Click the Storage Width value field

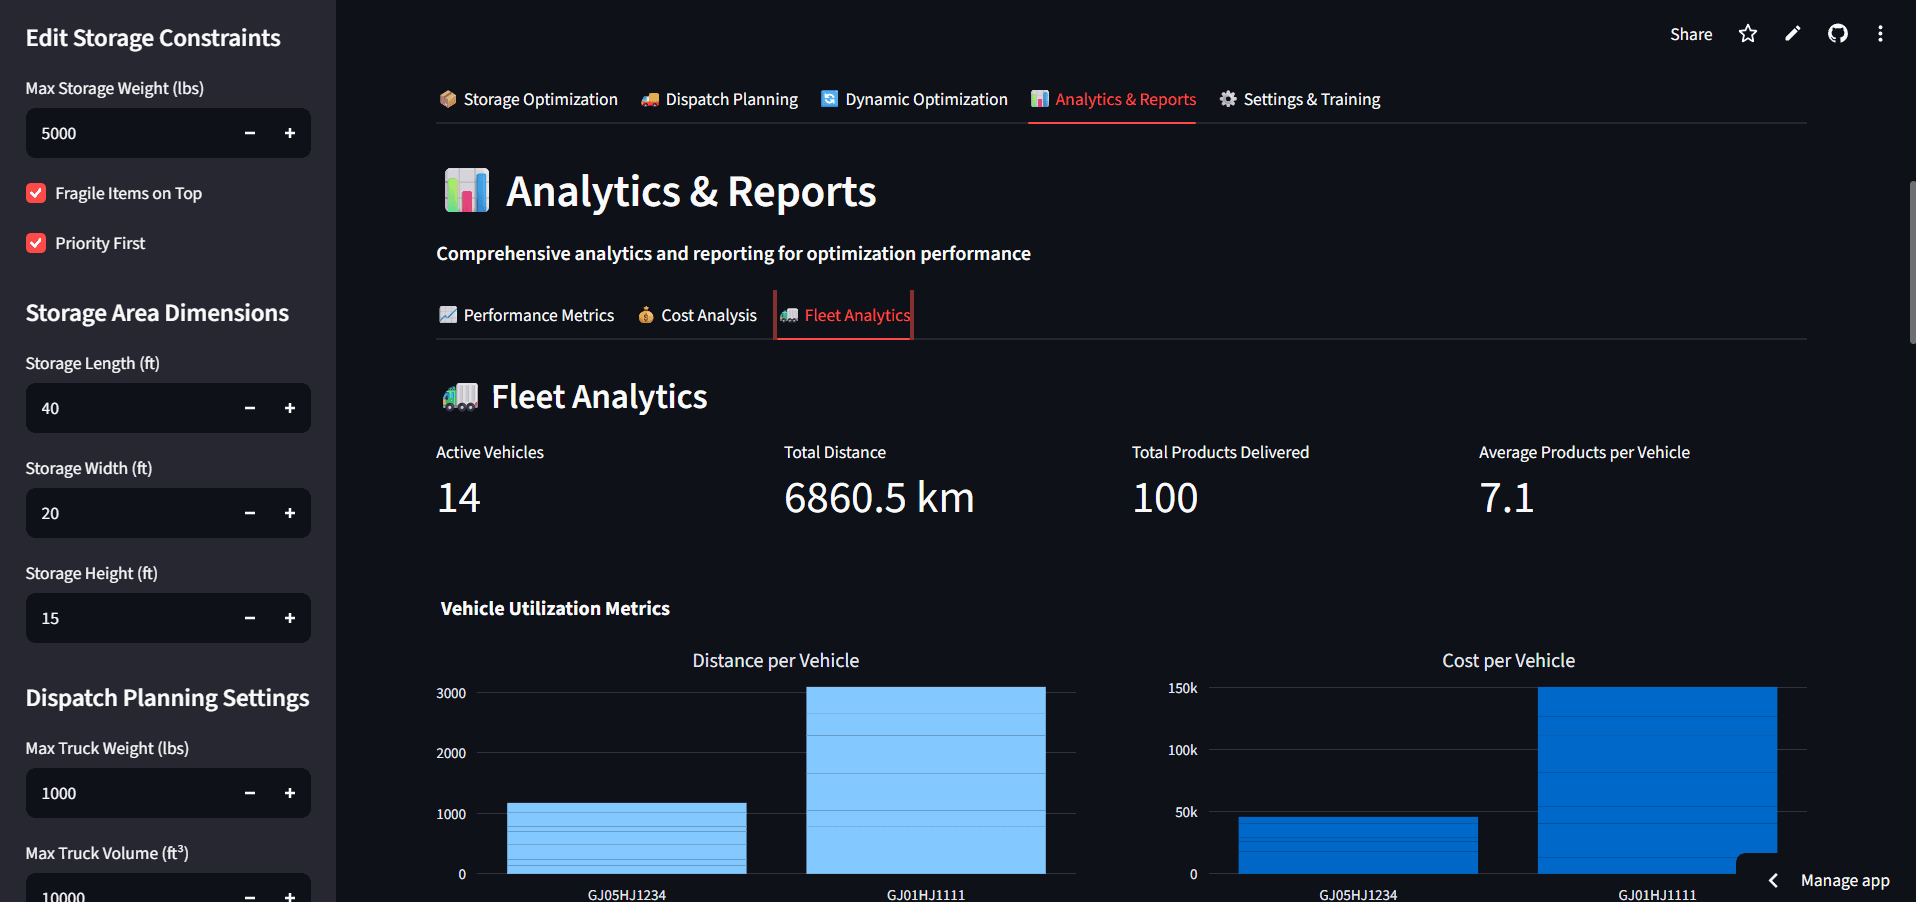coord(128,513)
